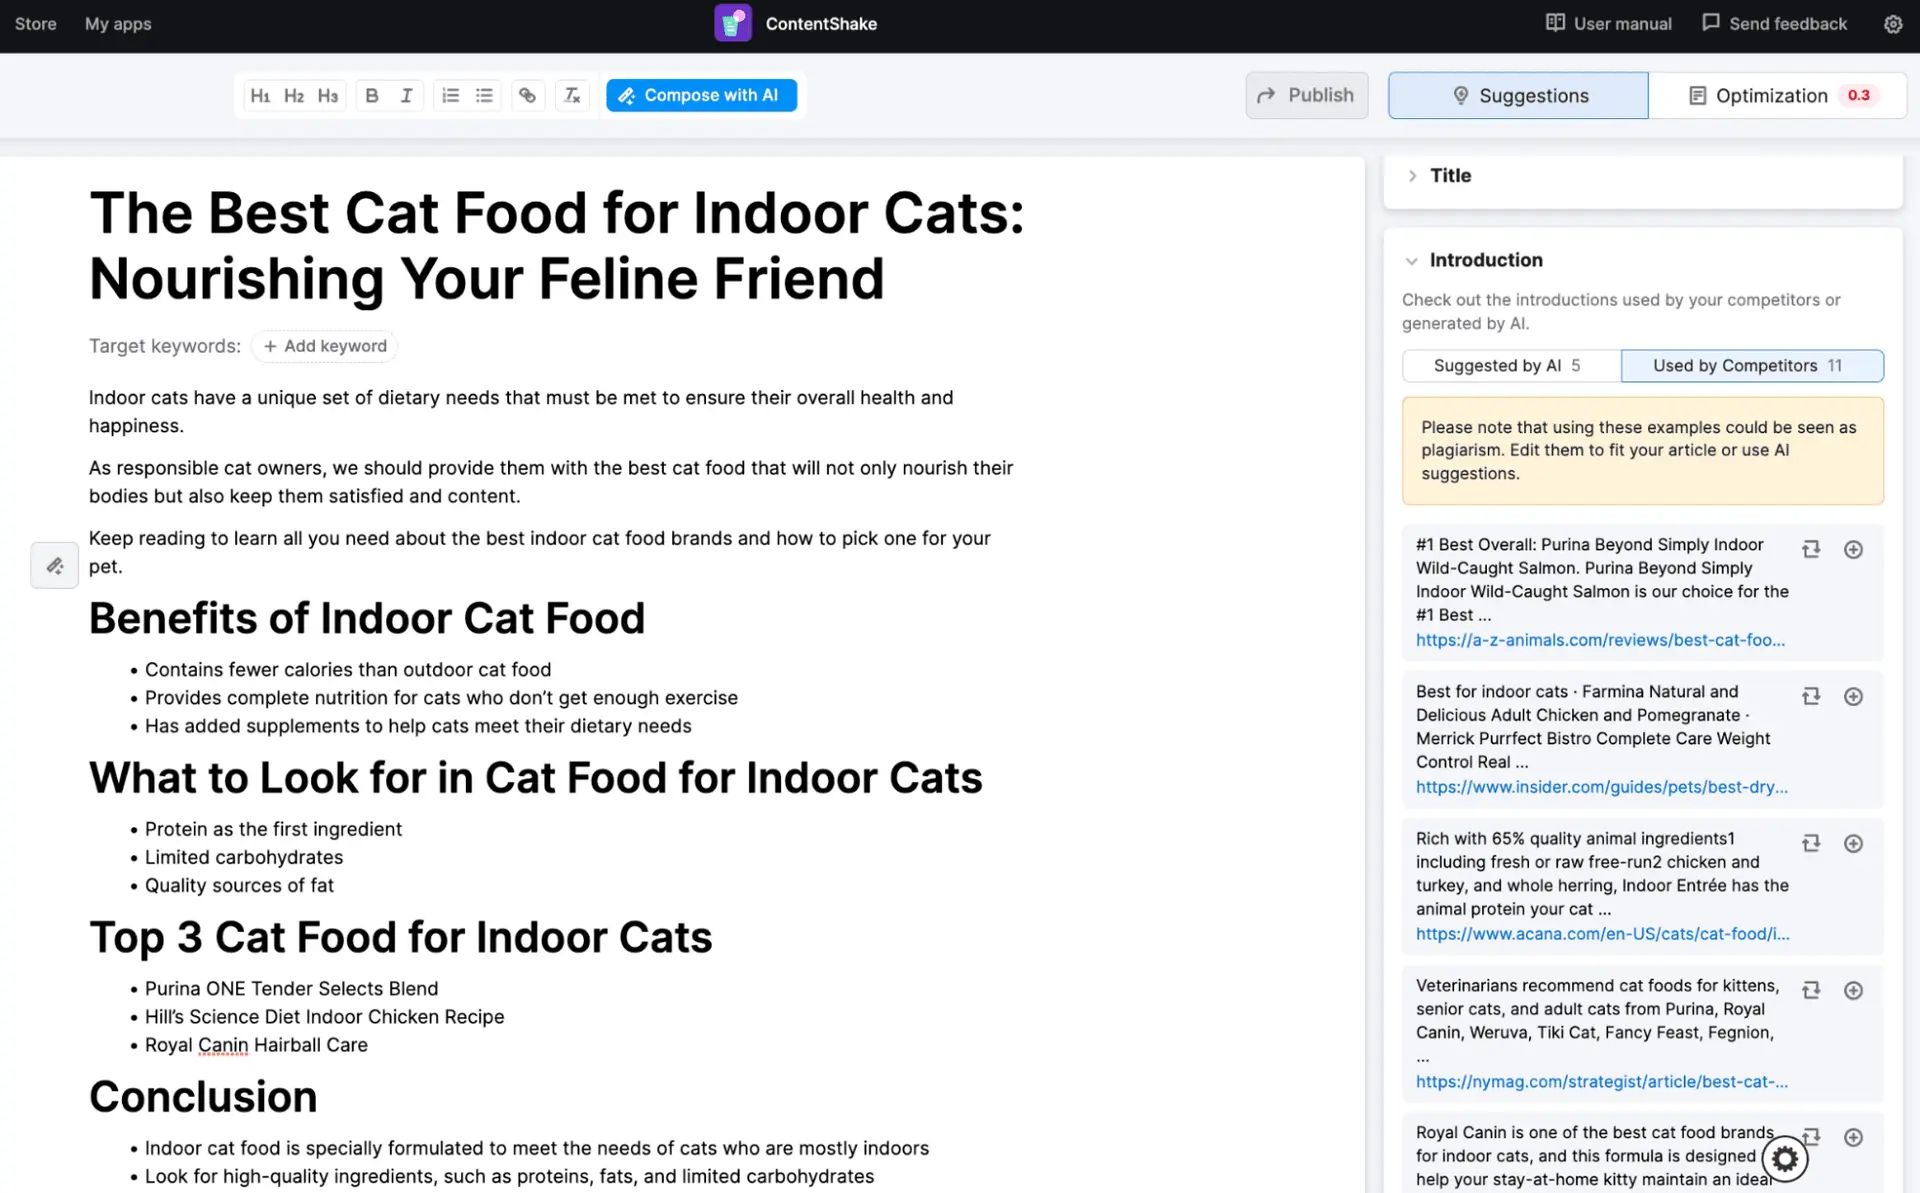Click the Protein as the first ingredient bullet
The width and height of the screenshot is (1920, 1193).
point(273,830)
